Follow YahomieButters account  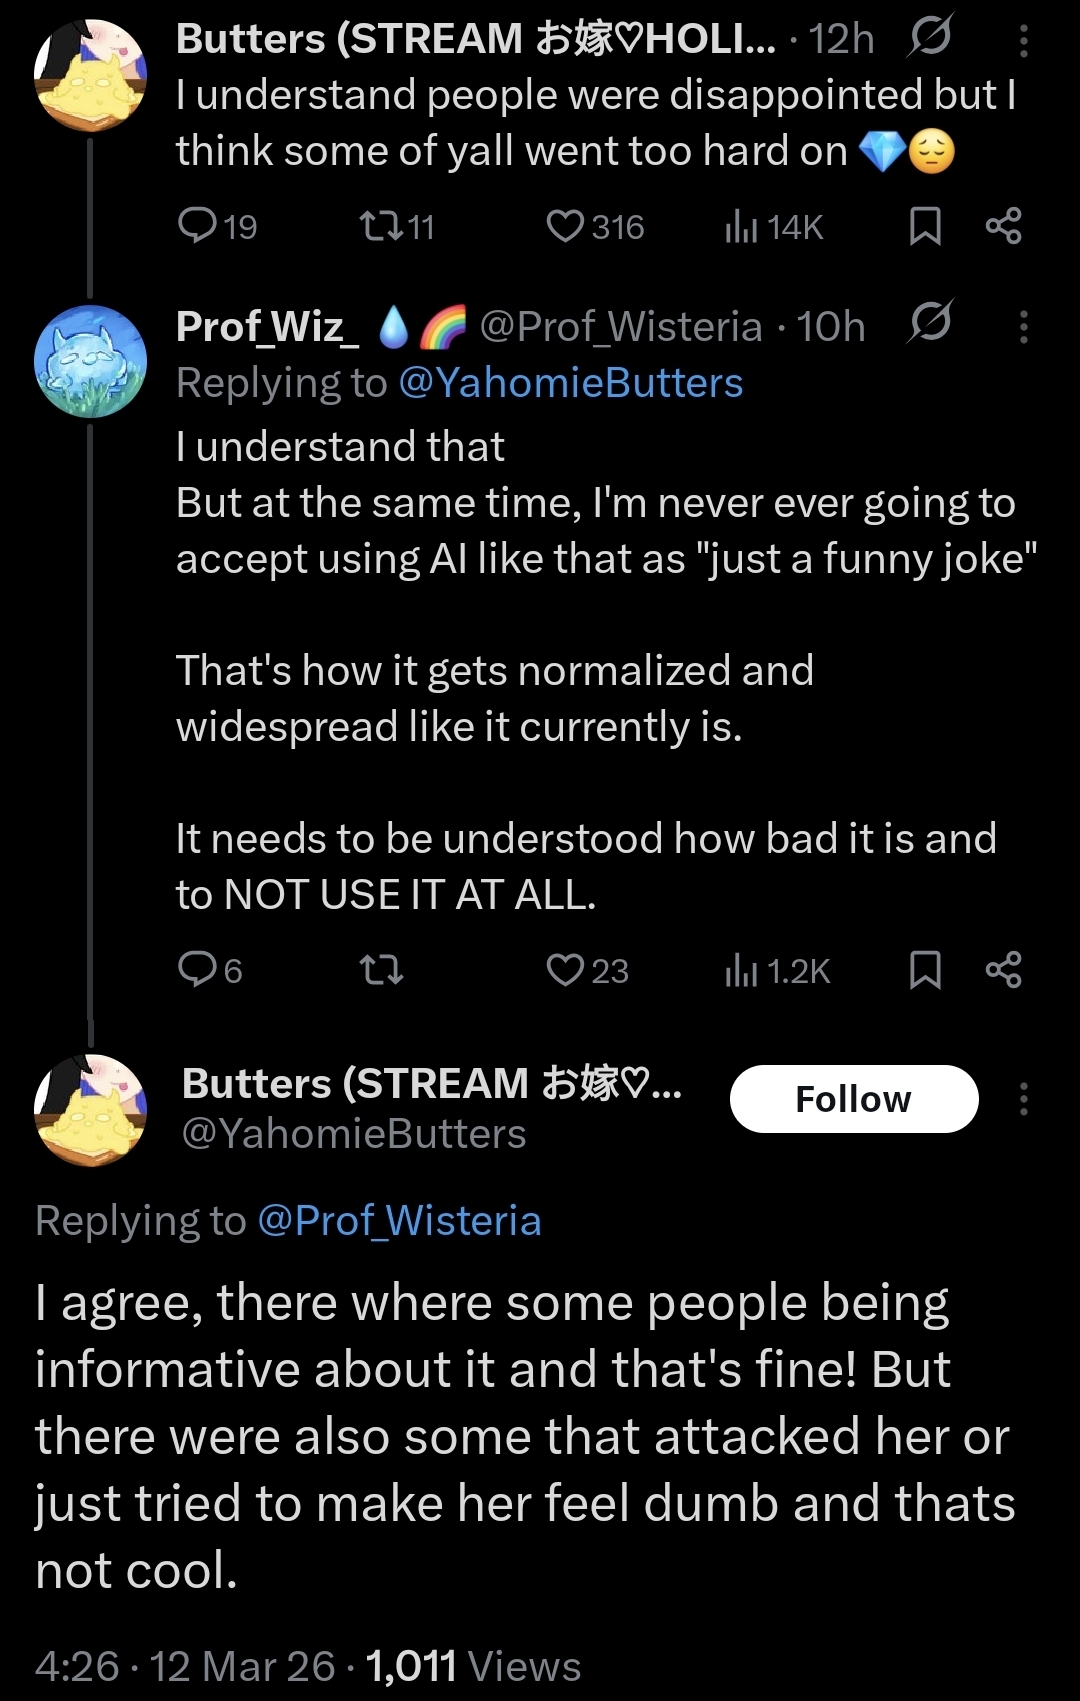(853, 1099)
